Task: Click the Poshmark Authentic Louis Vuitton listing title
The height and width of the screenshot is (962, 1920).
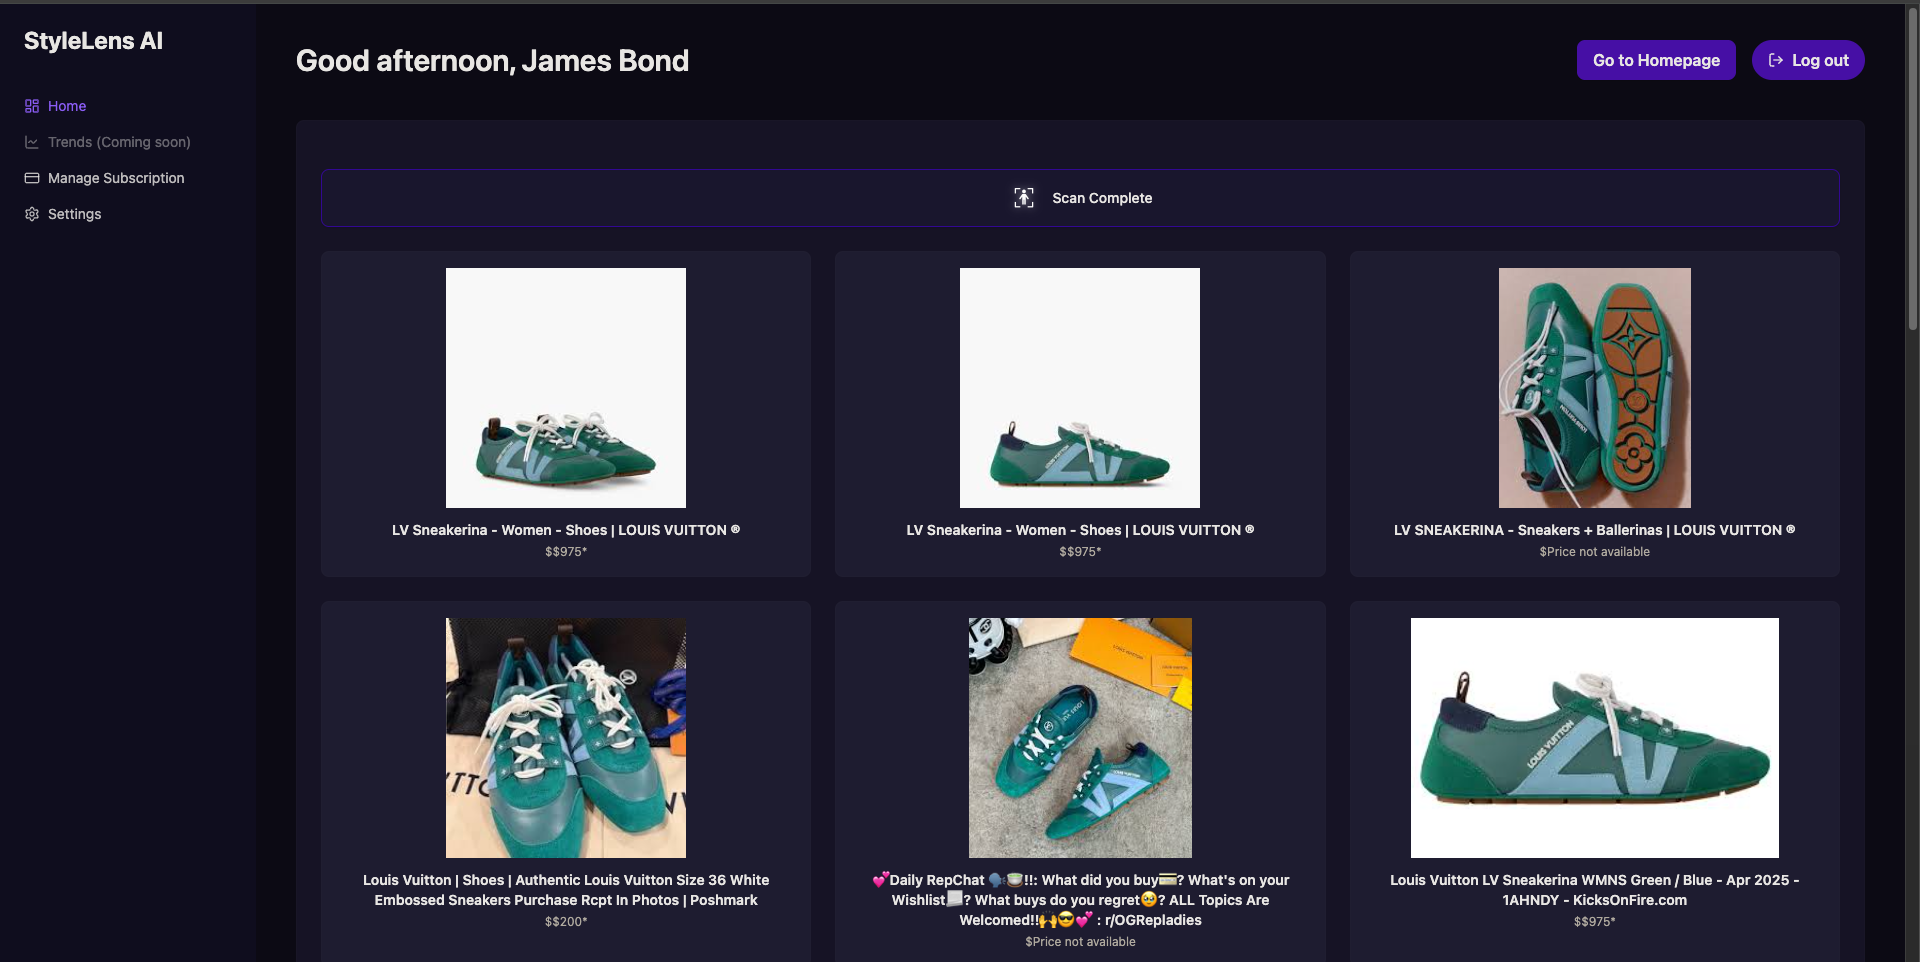Action: (x=566, y=890)
